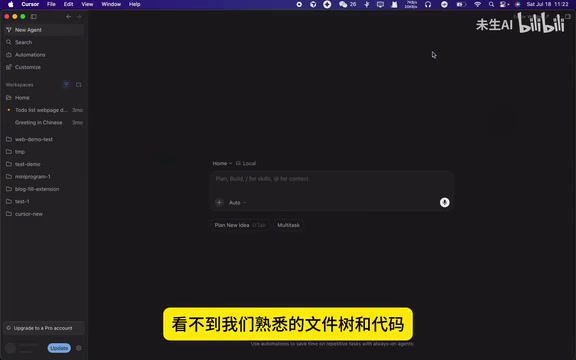Click the new folder icon next to Workspaces
The height and width of the screenshot is (360, 576).
[x=79, y=84]
